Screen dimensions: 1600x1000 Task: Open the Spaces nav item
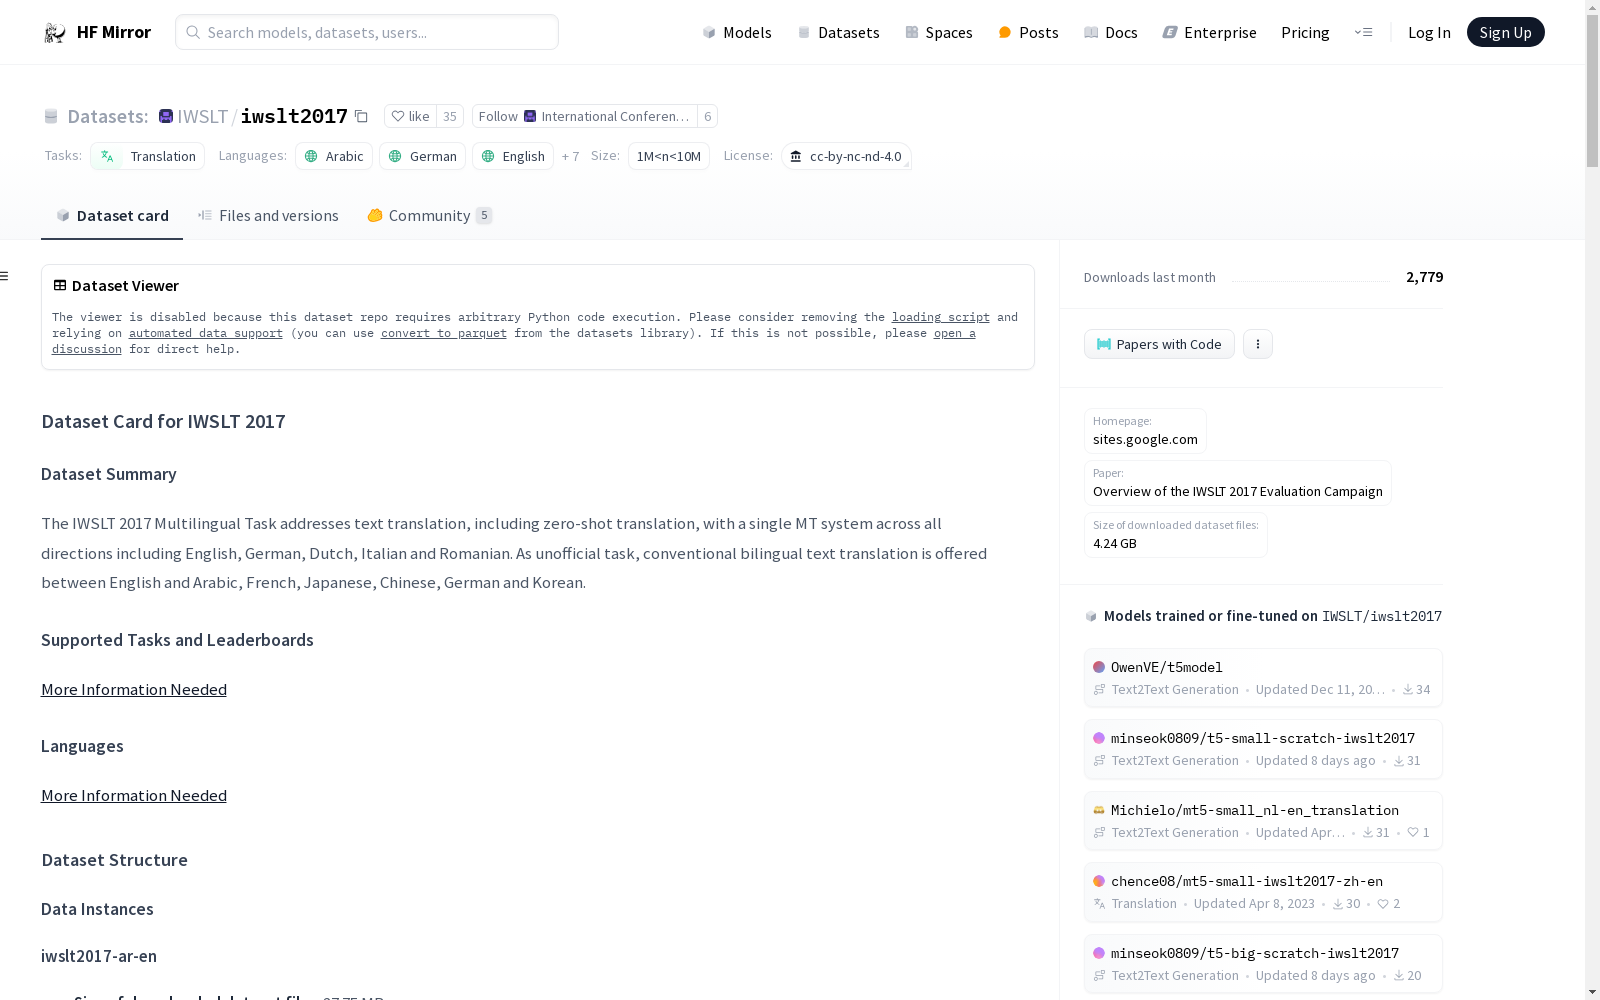click(x=939, y=32)
